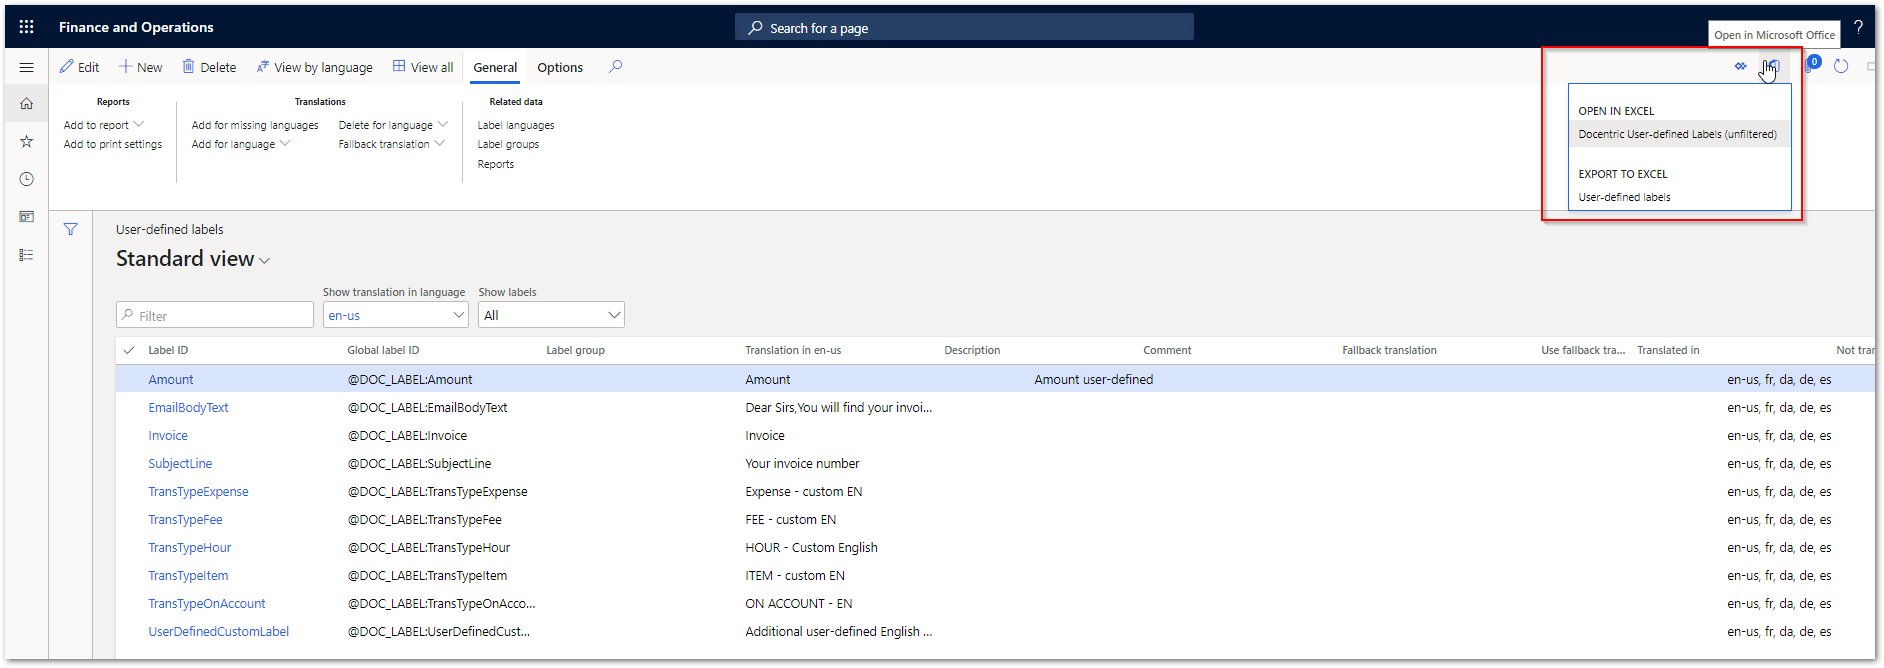Switch to the Options tab
This screenshot has width=1884, height=668.
(x=560, y=68)
